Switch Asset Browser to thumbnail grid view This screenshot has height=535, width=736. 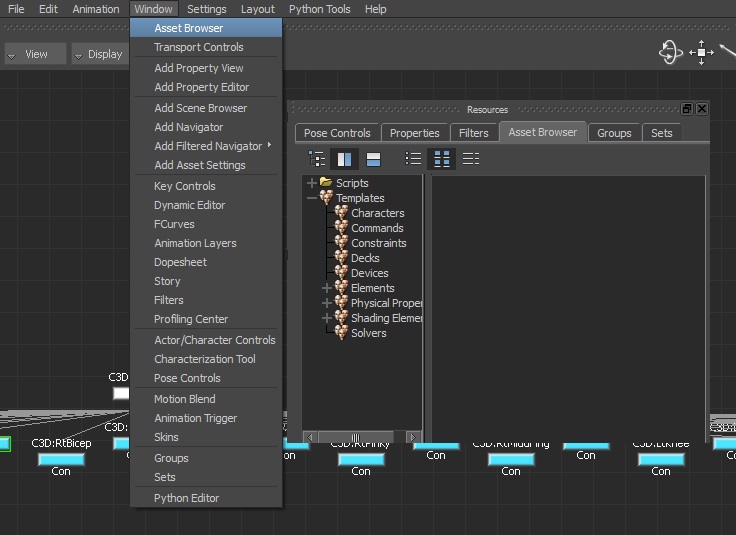(442, 159)
